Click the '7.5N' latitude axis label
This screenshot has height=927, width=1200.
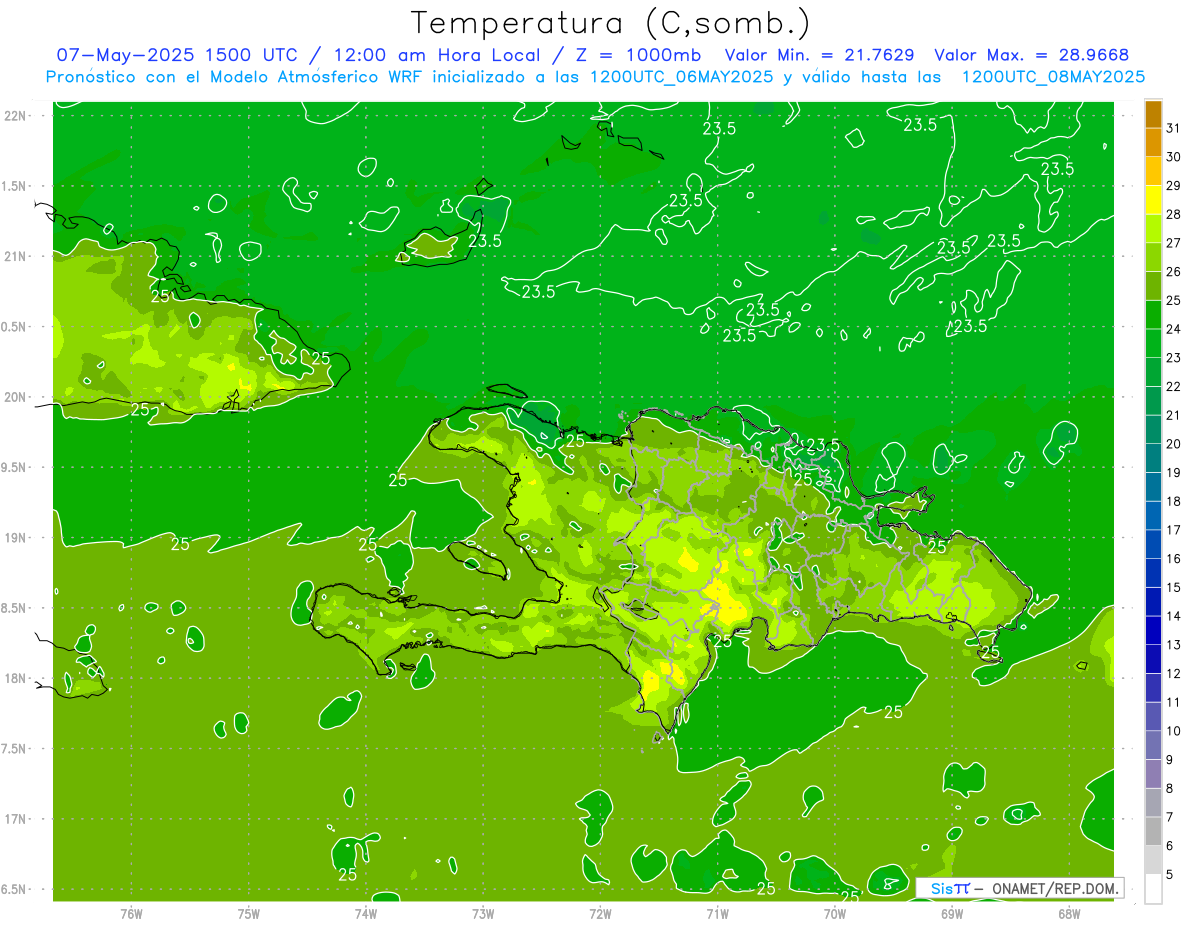point(14,749)
